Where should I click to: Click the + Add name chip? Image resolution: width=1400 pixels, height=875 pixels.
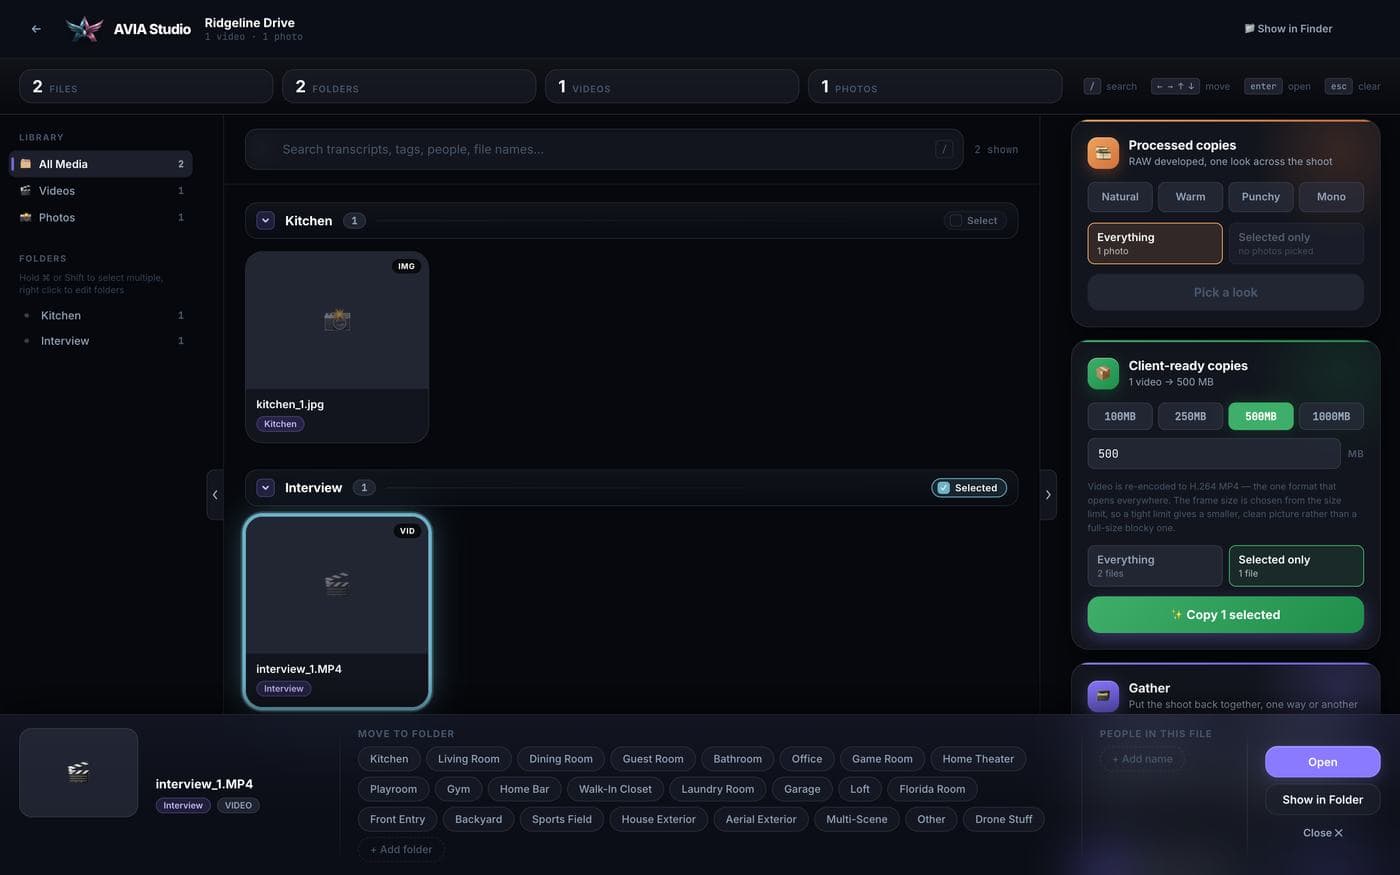pos(1142,759)
